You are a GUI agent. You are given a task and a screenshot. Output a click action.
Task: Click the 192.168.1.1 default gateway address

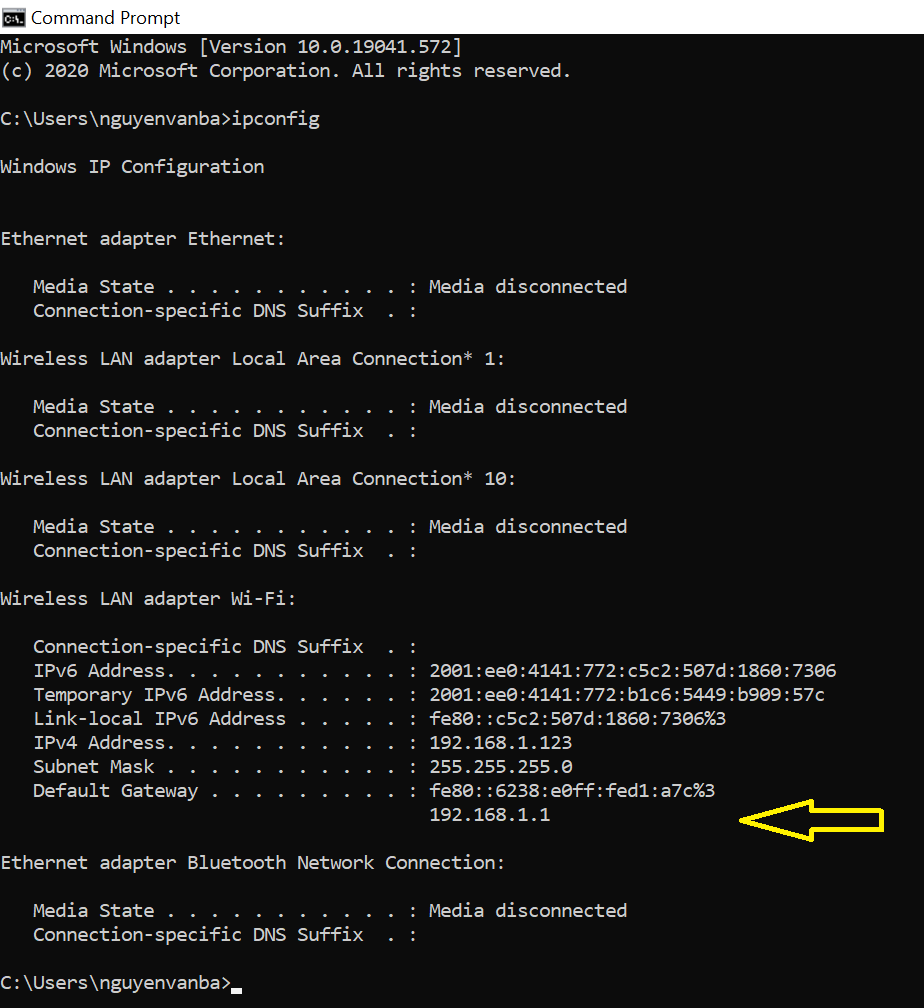[x=489, y=815]
